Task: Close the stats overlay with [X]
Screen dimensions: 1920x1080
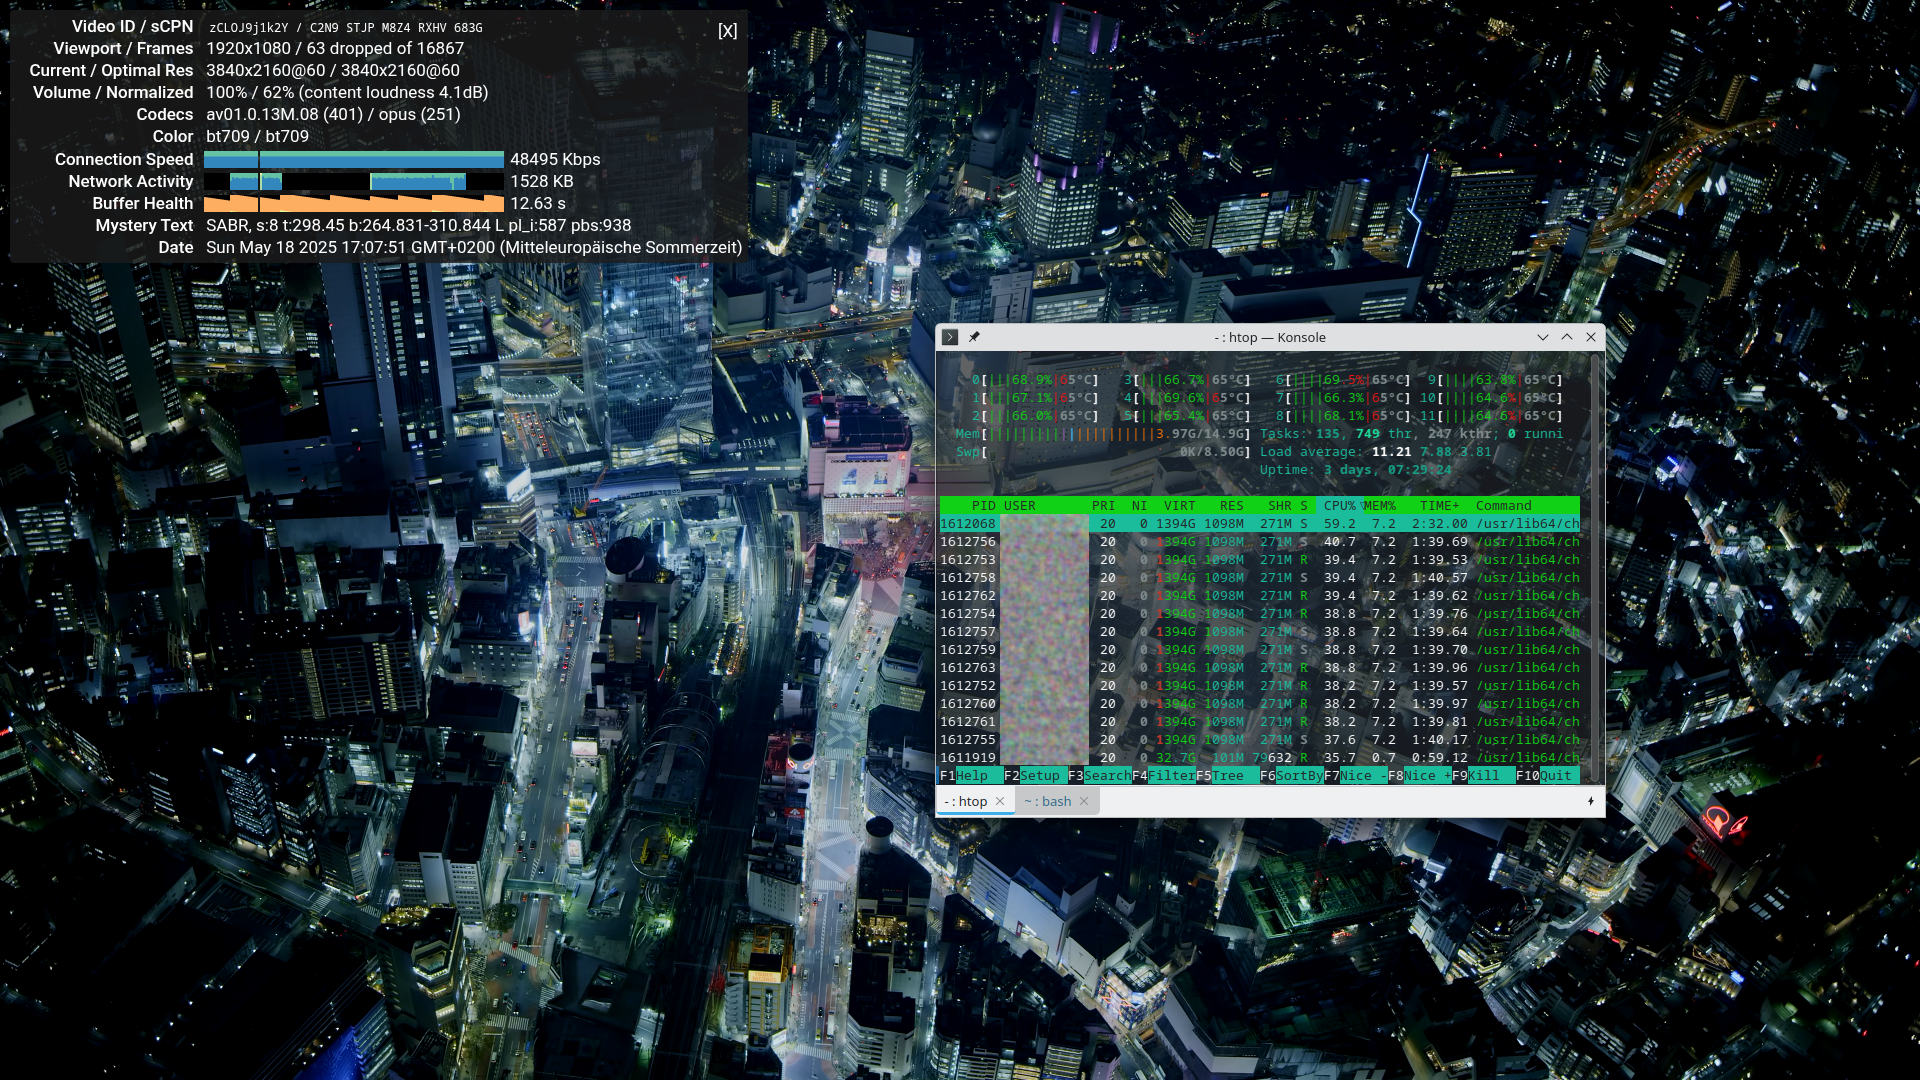Action: pos(727,31)
